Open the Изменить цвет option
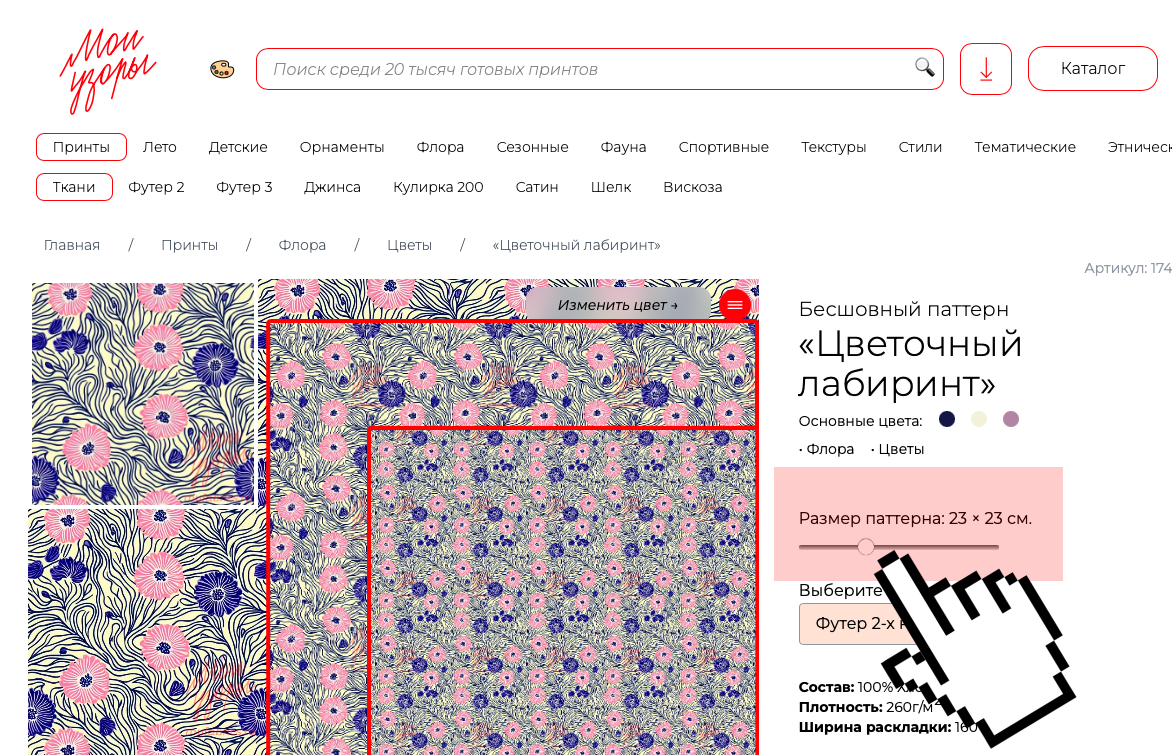This screenshot has height=755, width=1172. pos(617,305)
